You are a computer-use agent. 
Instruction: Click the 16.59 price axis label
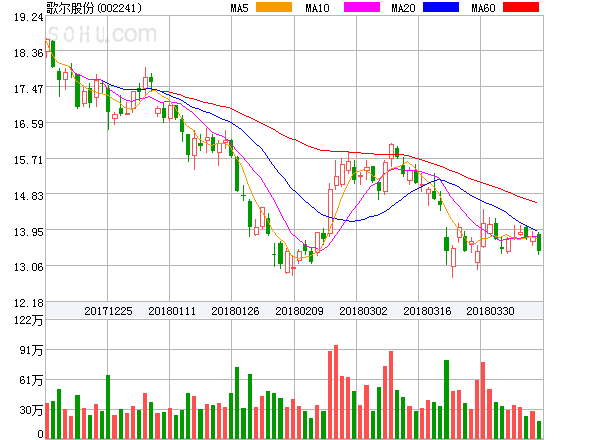29,124
